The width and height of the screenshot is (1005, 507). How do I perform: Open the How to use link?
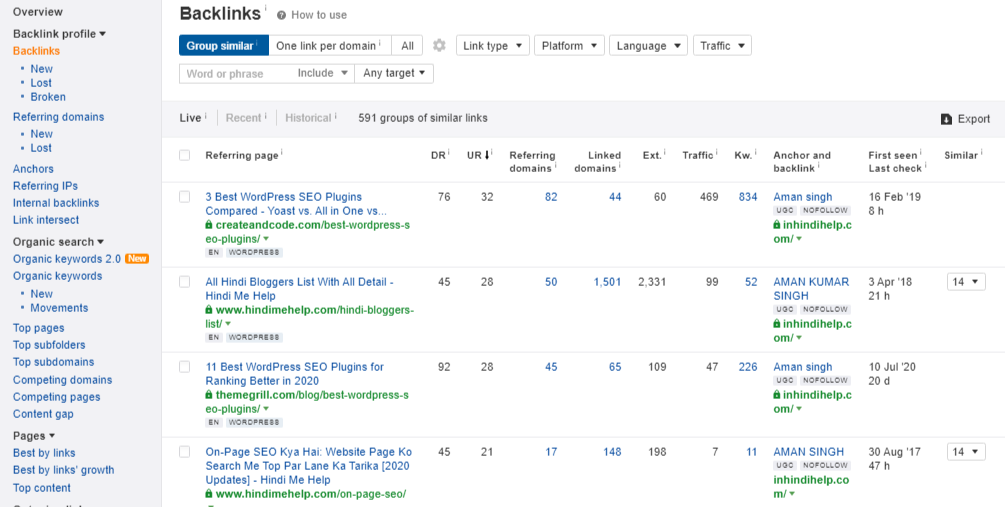tap(319, 15)
